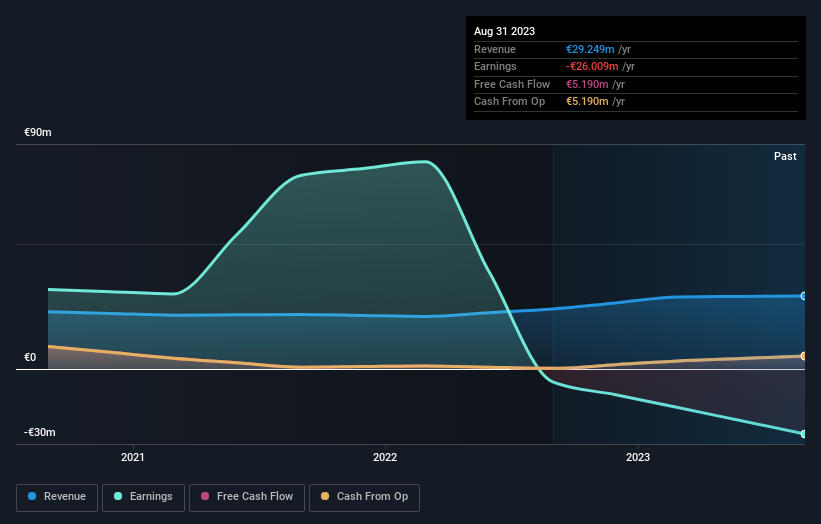Click the Aug 31 2023 tooltip date
Image resolution: width=821 pixels, height=524 pixels.
(504, 31)
